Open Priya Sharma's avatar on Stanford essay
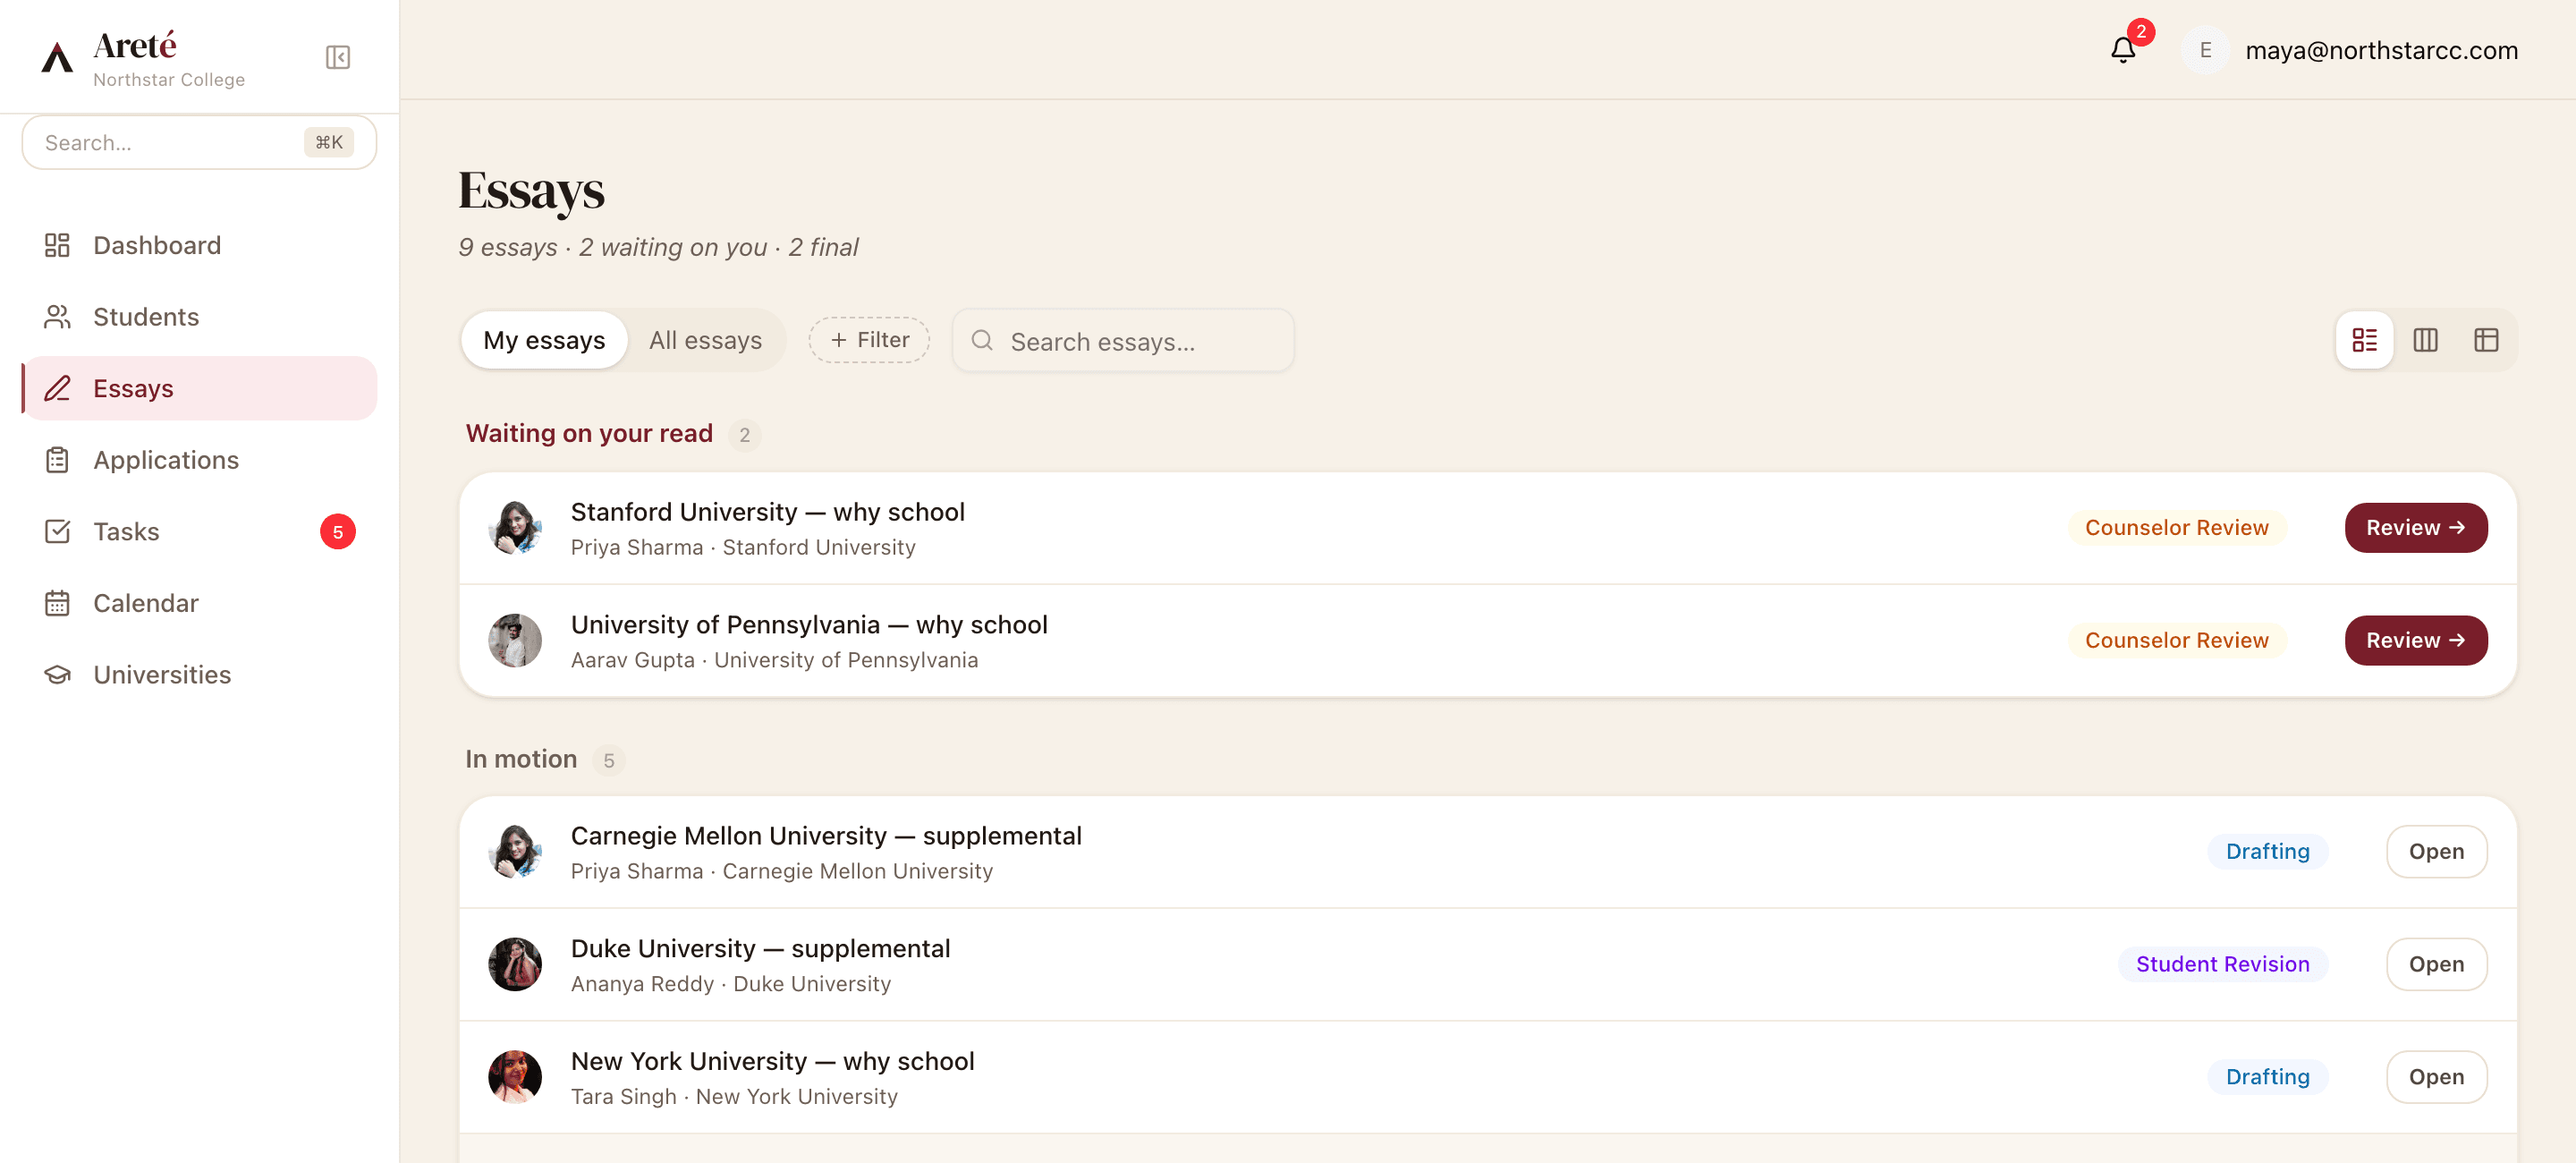This screenshot has height=1163, width=2576. pos(515,528)
